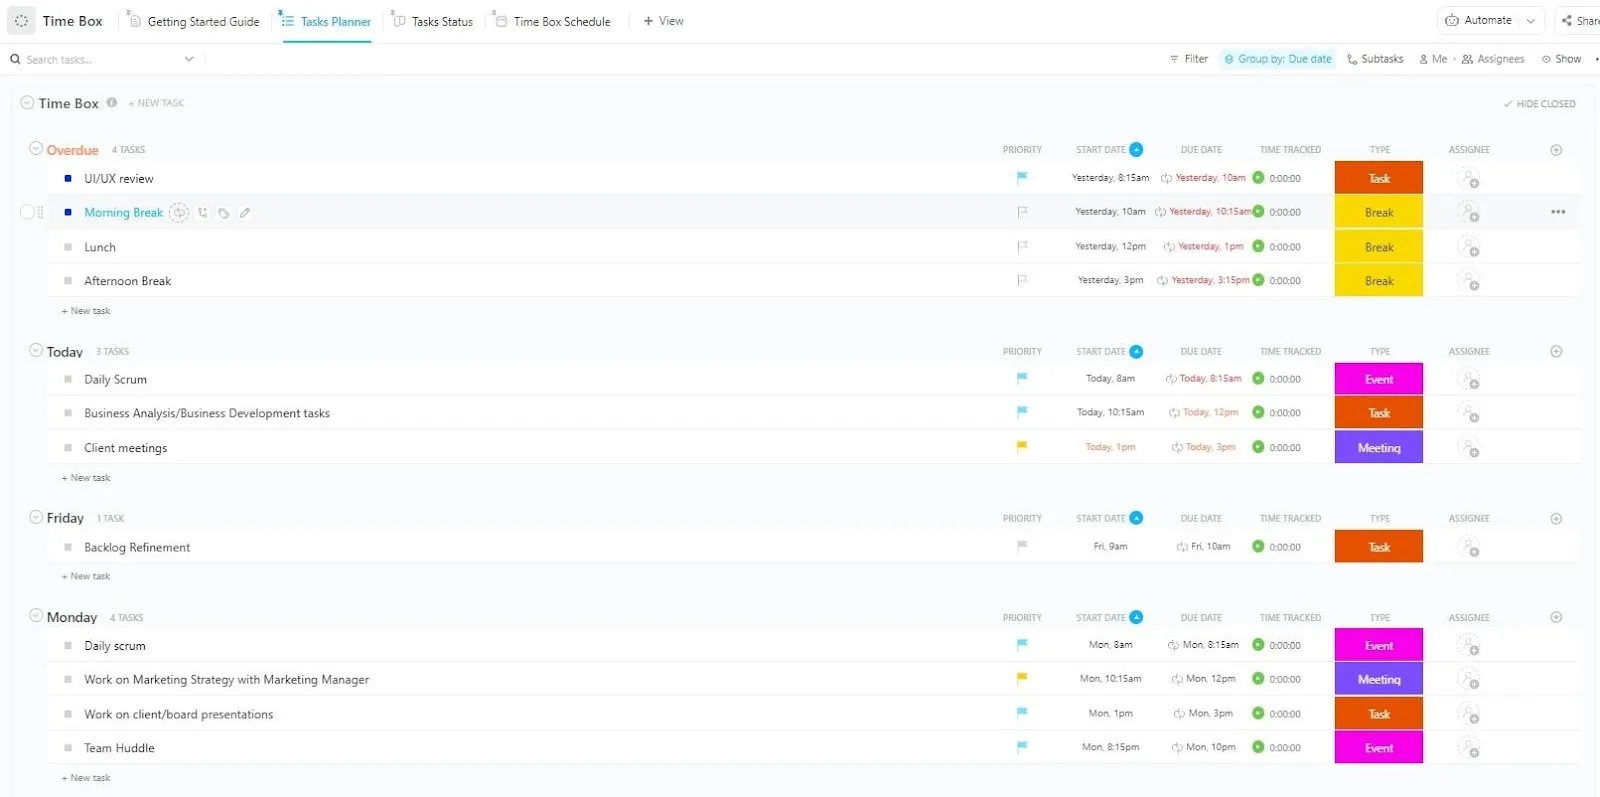Click the edit pencil icon next to Morning Break
This screenshot has height=797, width=1600.
[245, 213]
